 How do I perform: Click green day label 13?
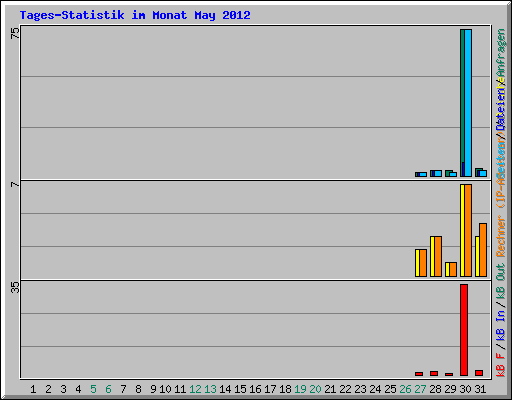tap(210, 389)
